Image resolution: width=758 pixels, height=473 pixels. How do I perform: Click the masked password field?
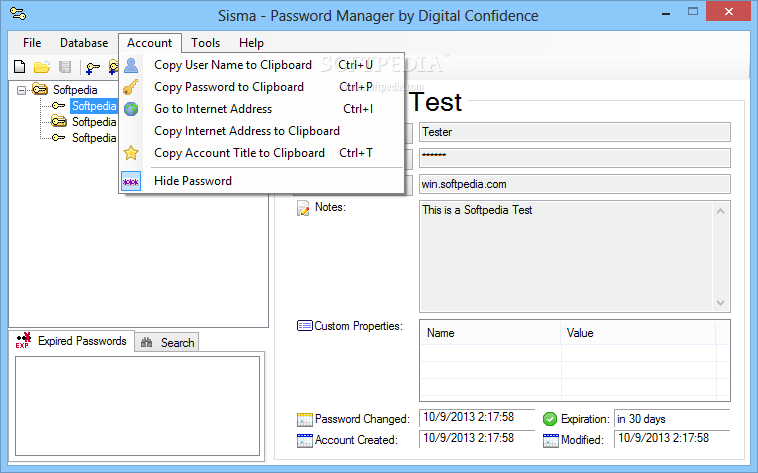tap(574, 158)
